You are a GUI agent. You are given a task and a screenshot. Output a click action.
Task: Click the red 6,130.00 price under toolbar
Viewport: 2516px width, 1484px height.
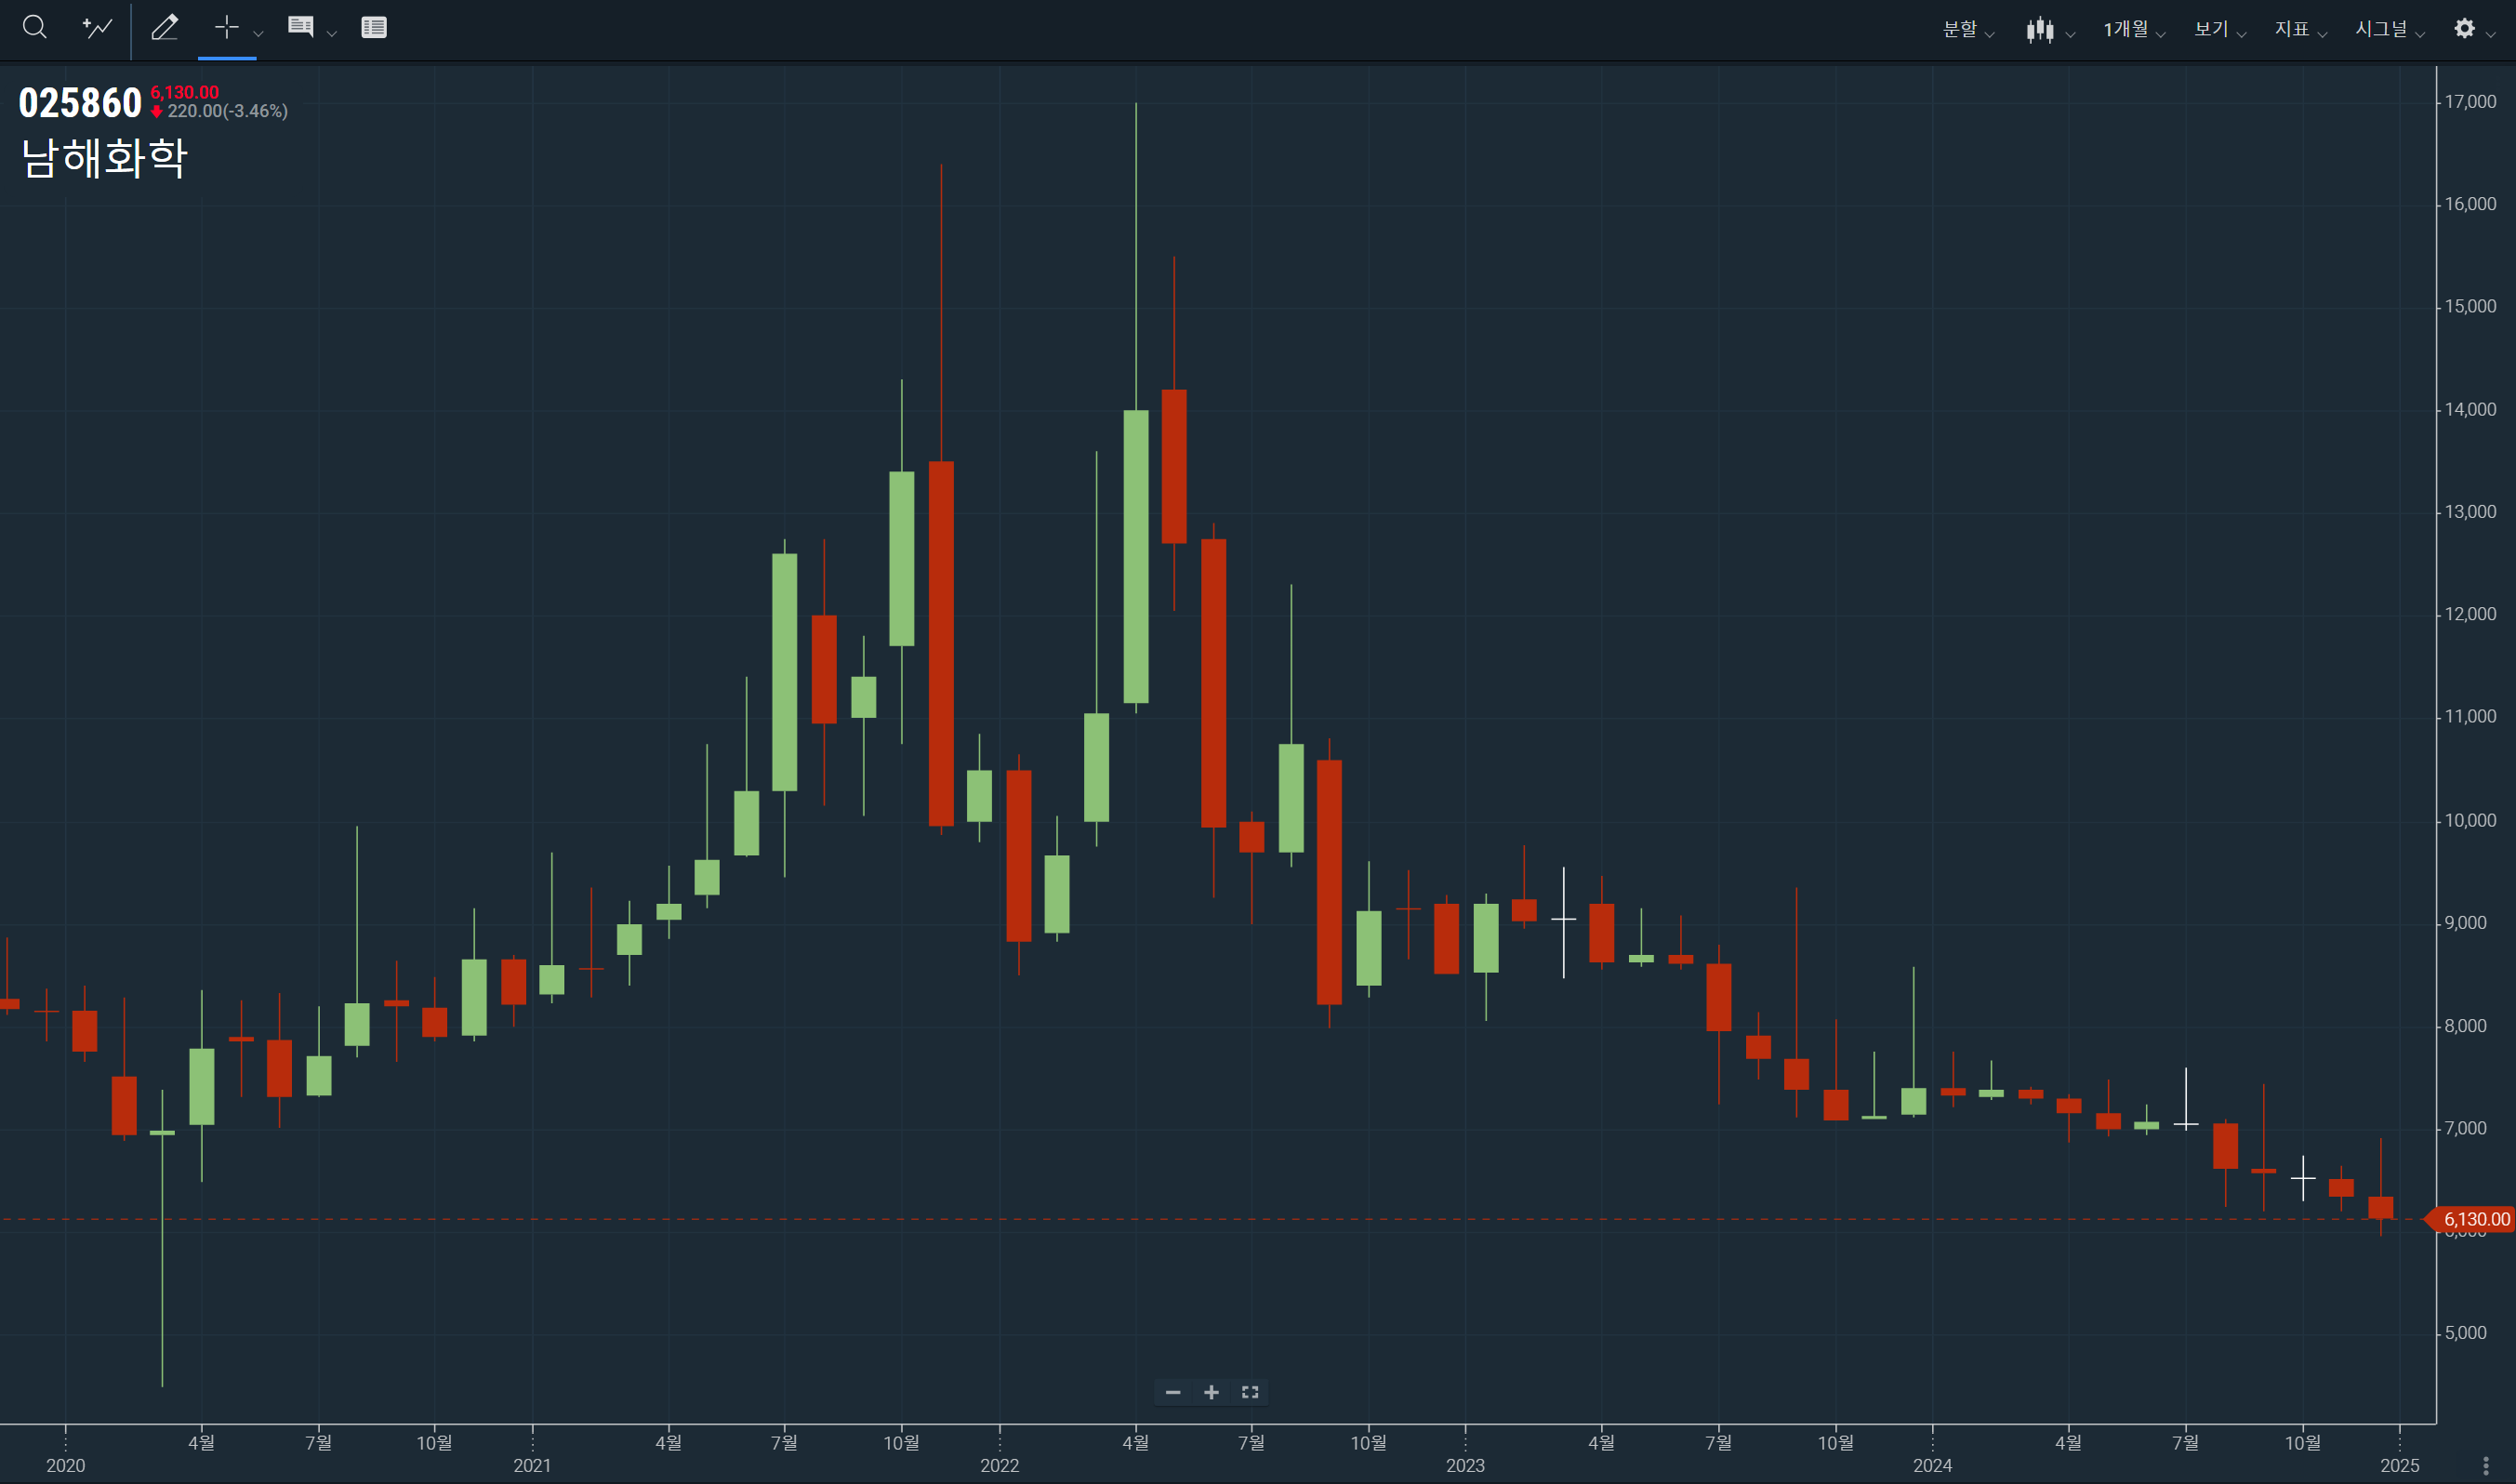[x=185, y=92]
